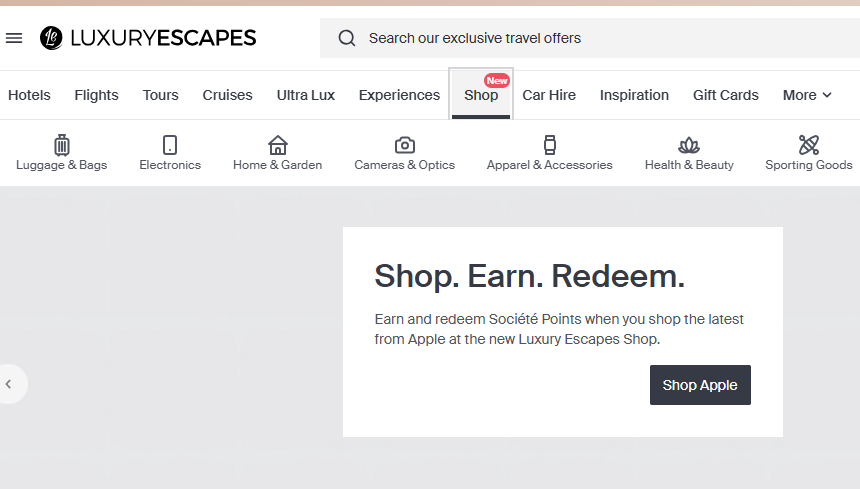The width and height of the screenshot is (860, 489).
Task: Open the hamburger menu icon
Action: pyautogui.click(x=14, y=38)
